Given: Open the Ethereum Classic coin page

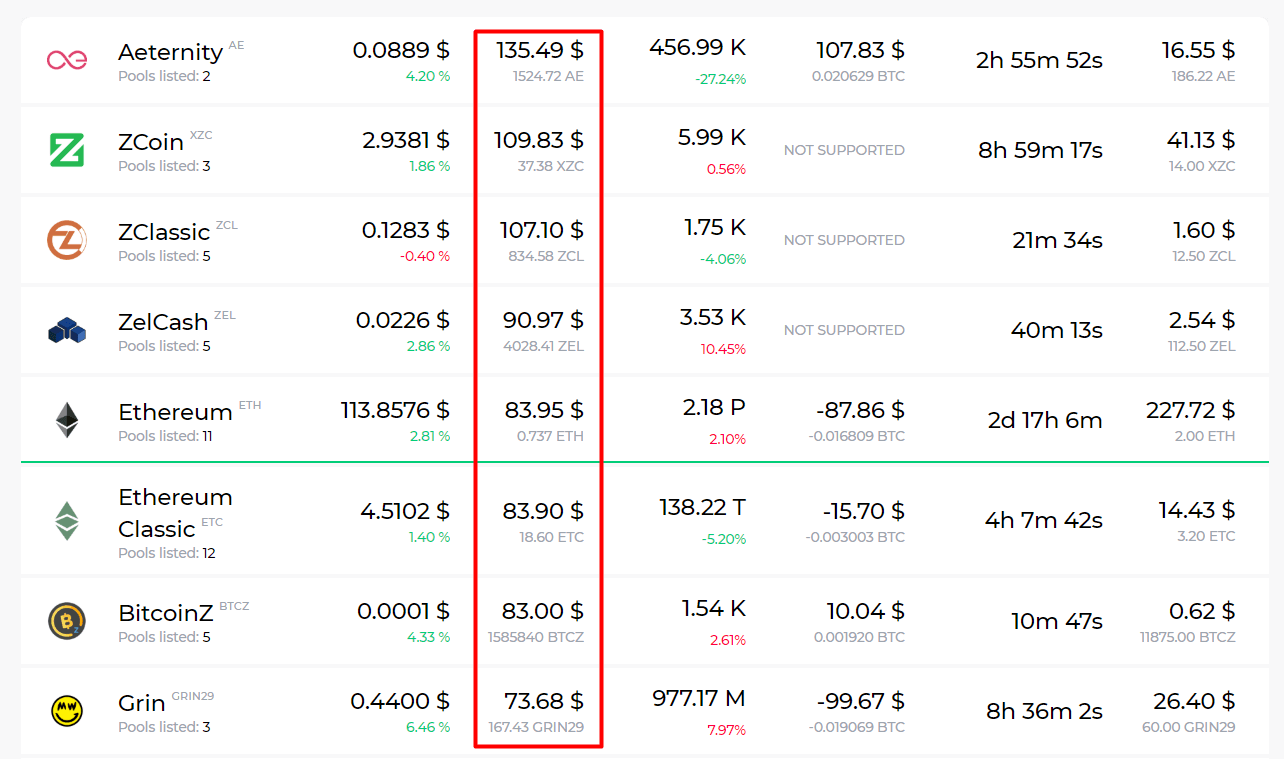Looking at the screenshot, I should (x=175, y=512).
